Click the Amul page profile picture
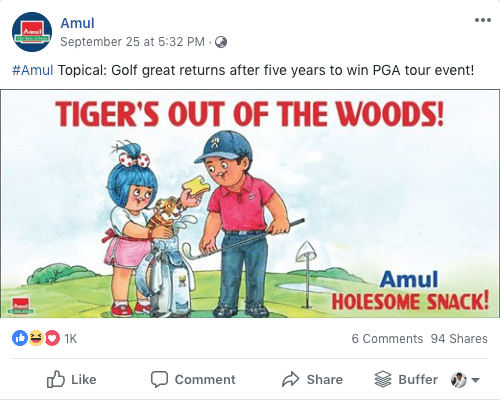This screenshot has height=410, width=500. click(32, 32)
